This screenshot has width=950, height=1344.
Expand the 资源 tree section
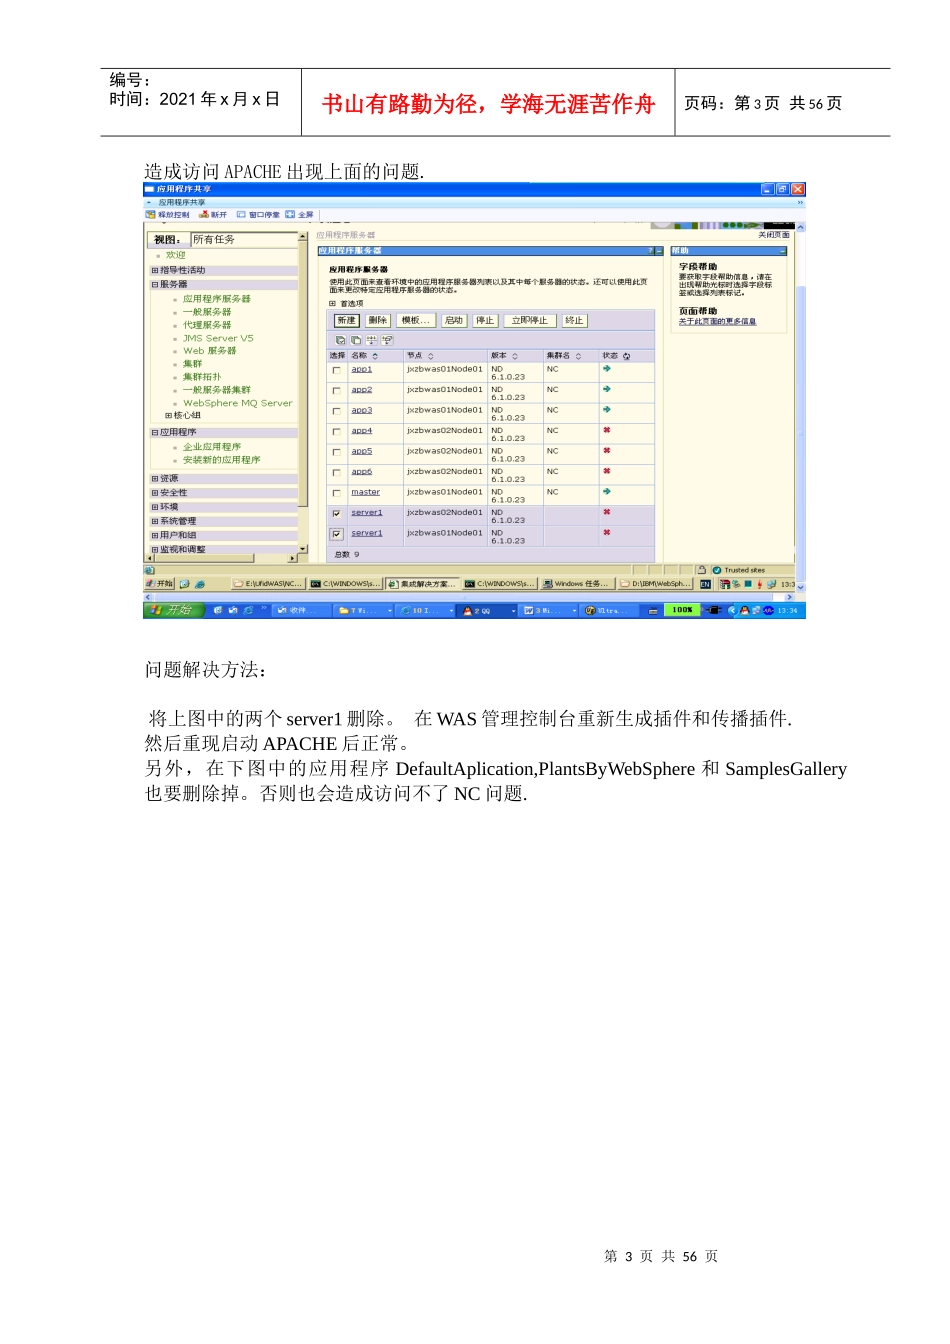coord(155,479)
